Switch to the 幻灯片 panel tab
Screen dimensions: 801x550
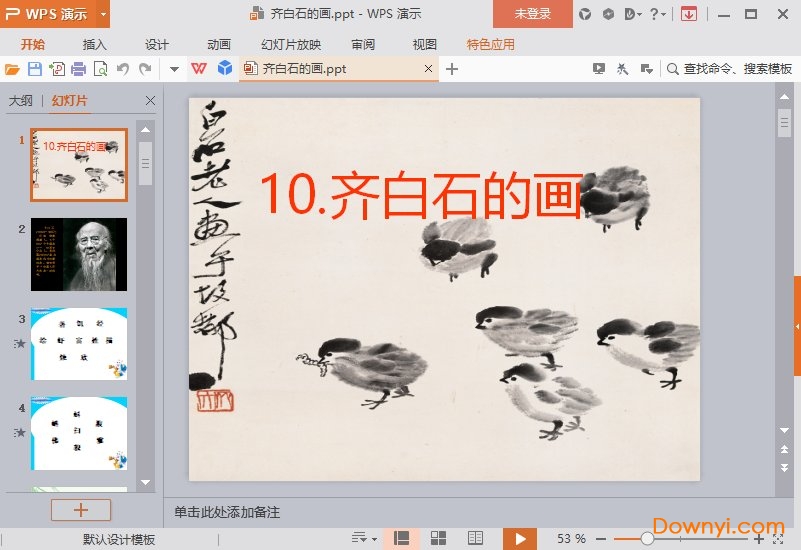point(69,101)
